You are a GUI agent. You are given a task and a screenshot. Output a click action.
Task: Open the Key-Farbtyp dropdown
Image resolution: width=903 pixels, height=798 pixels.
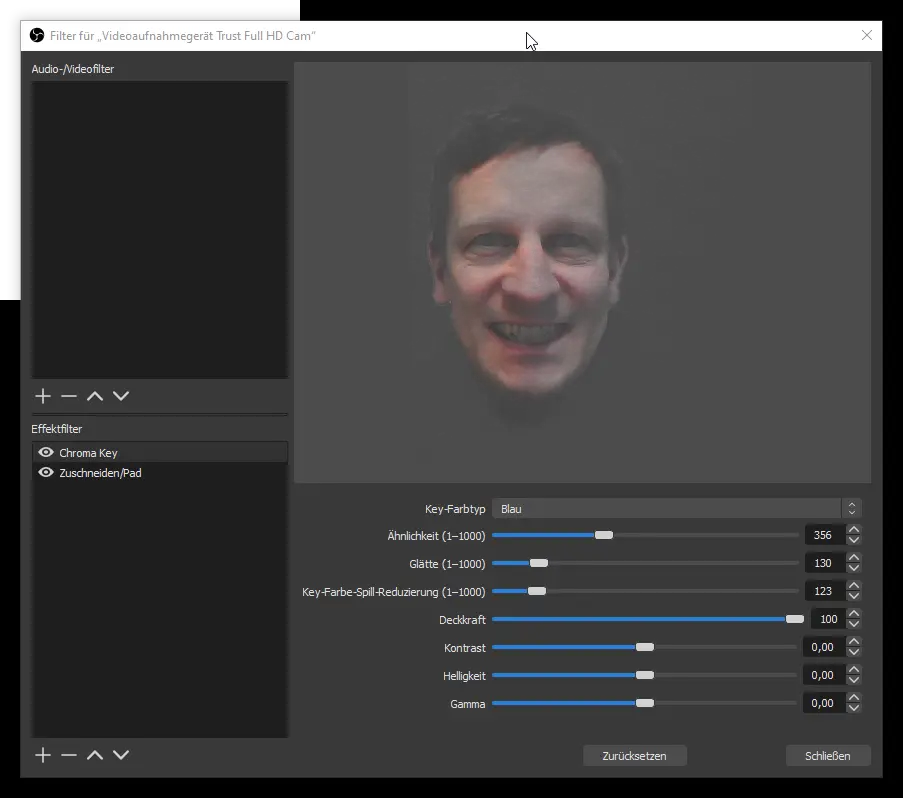[x=675, y=509]
